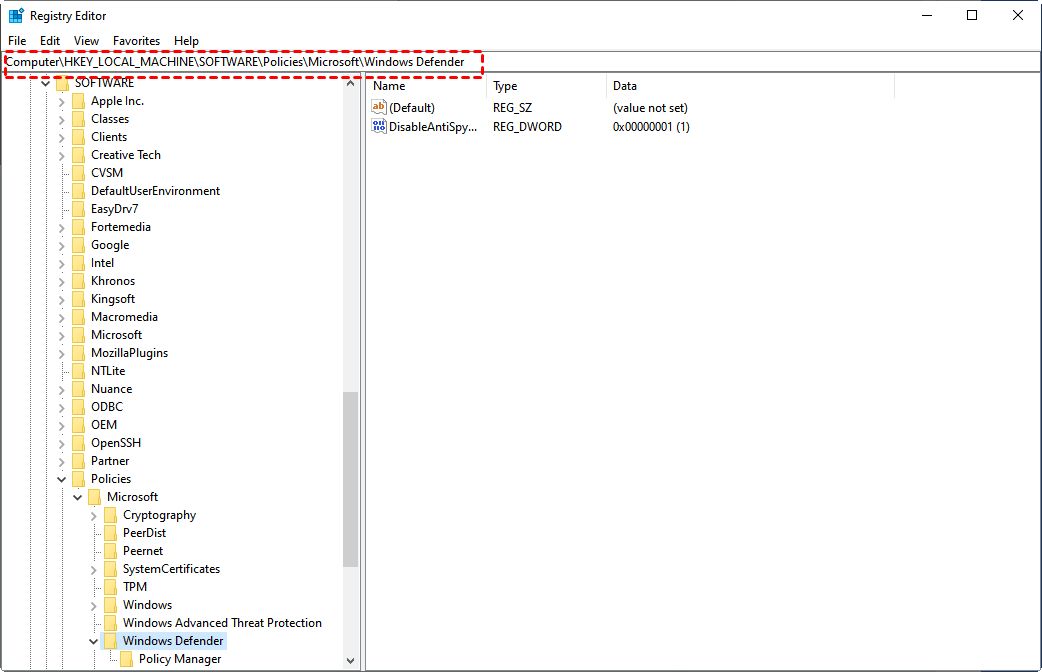Expand the Google key

62,245
